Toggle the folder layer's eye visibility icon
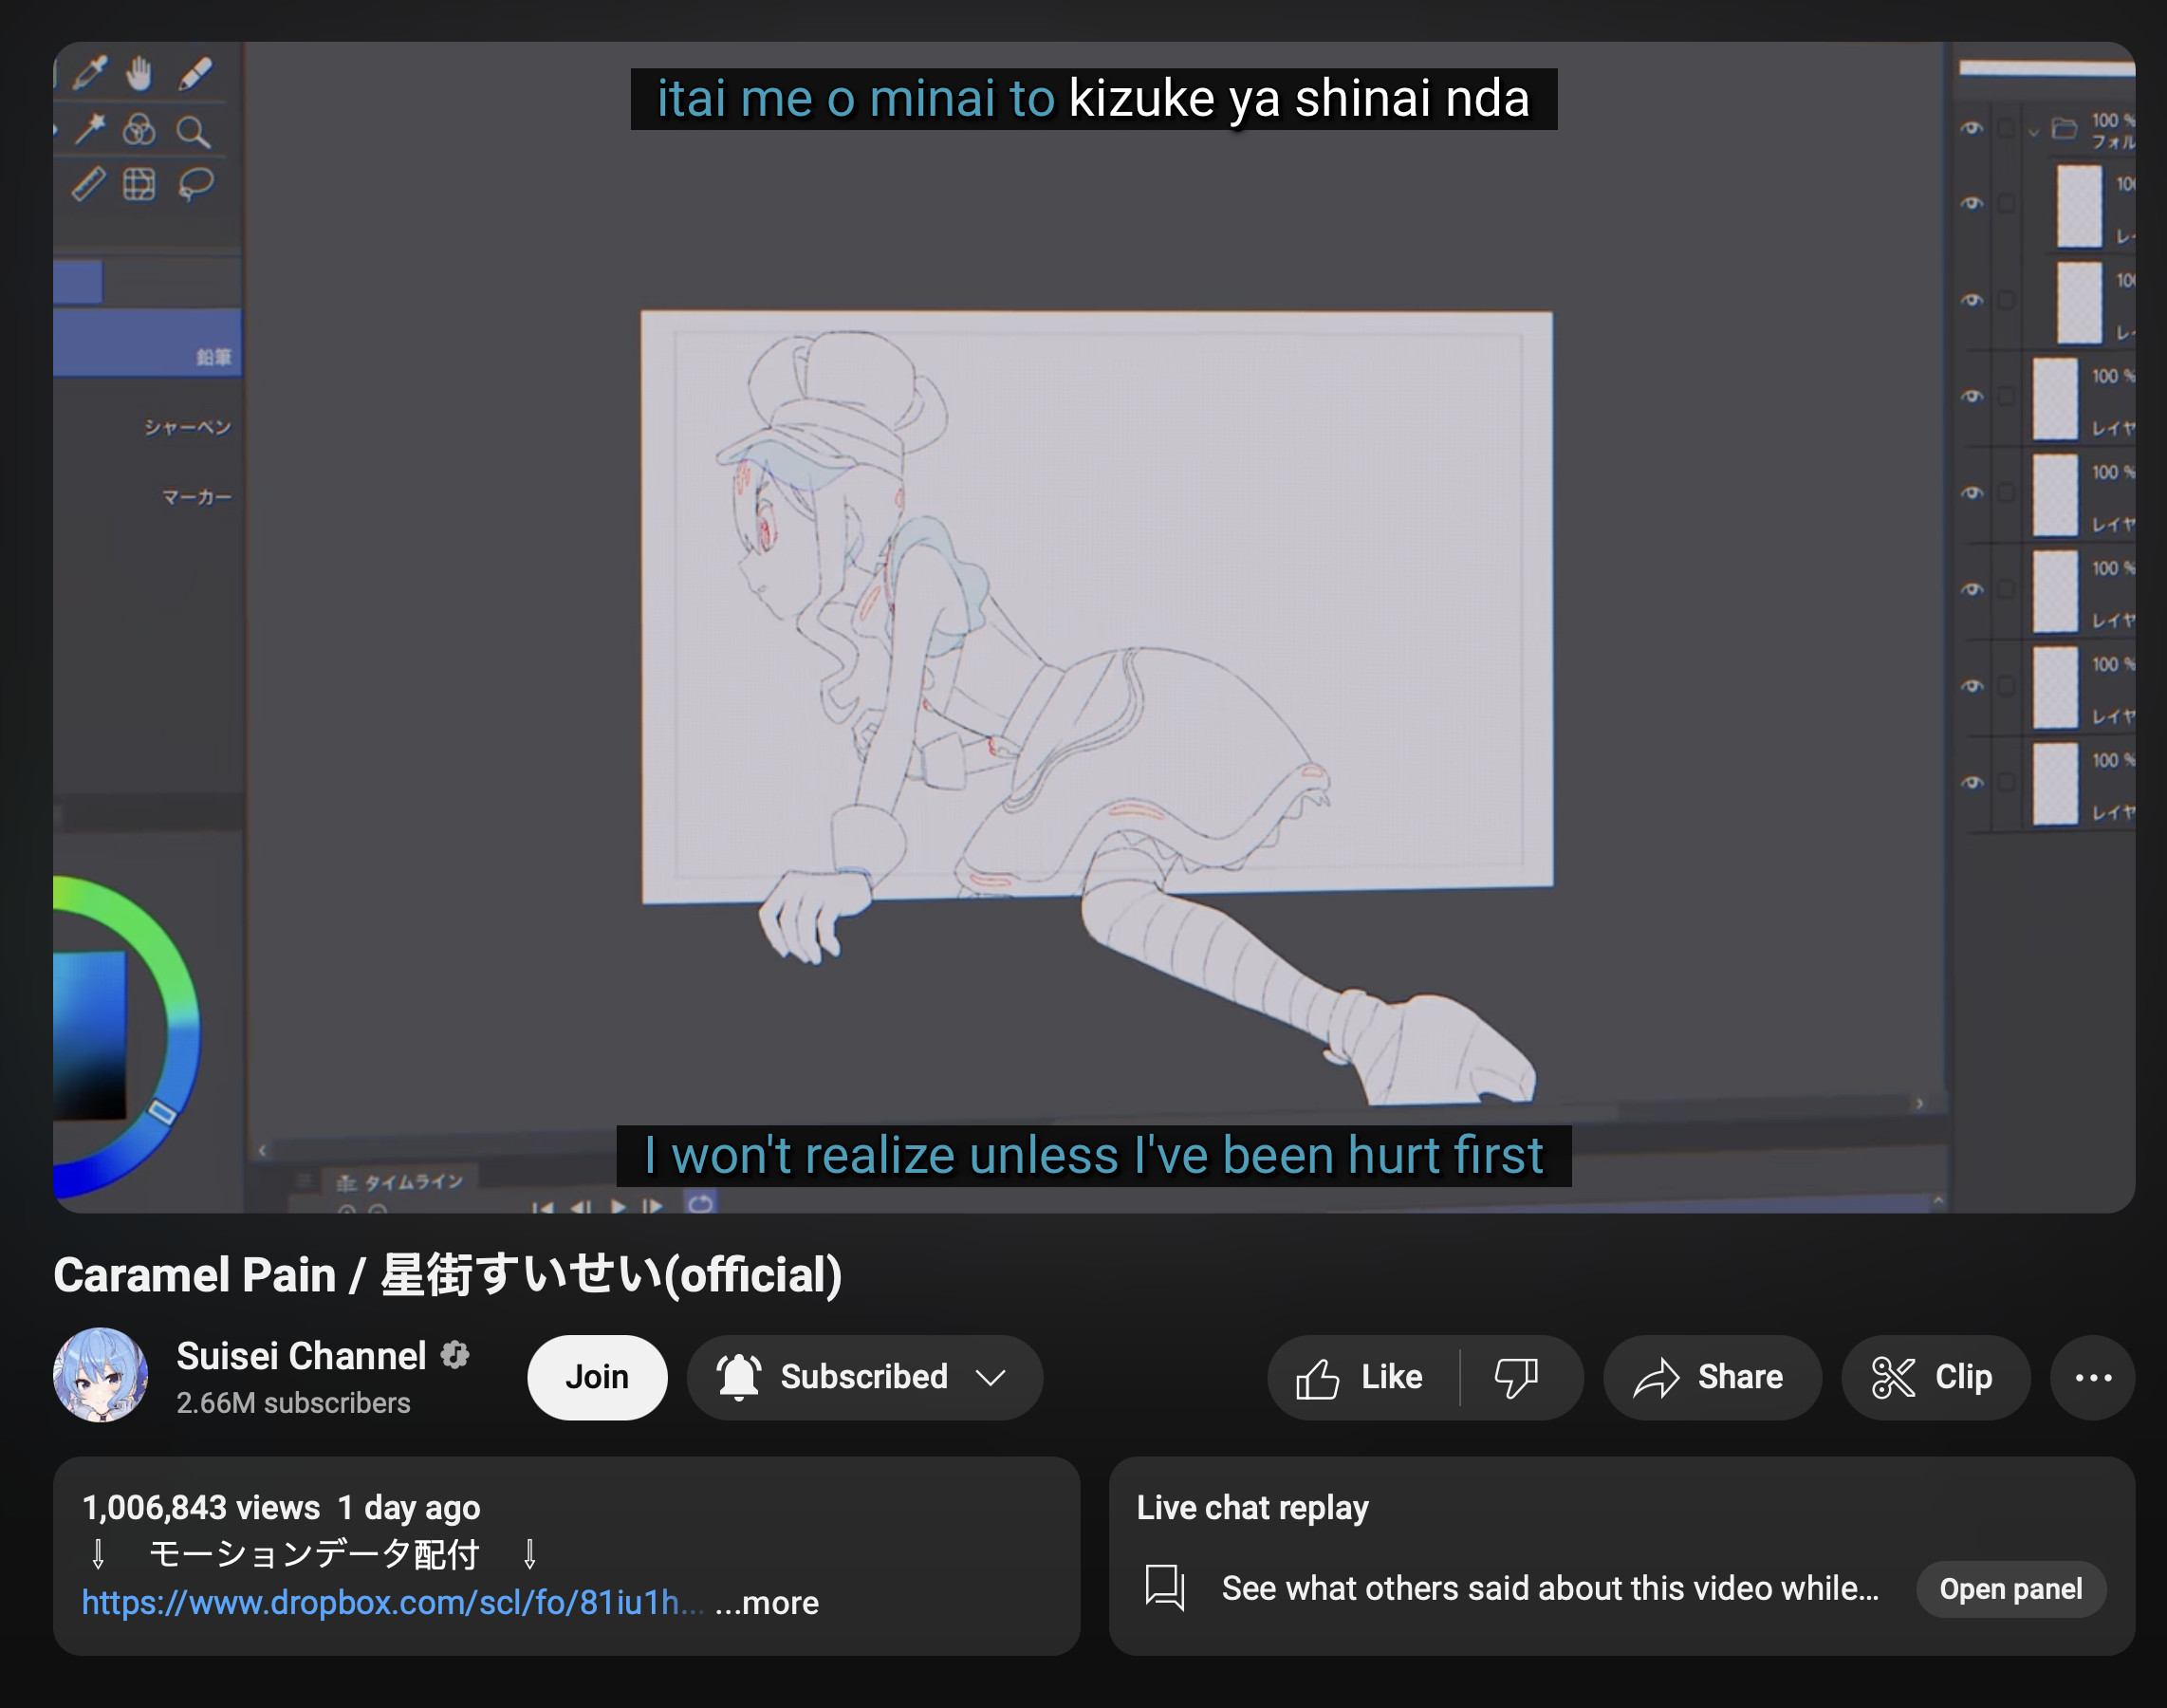This screenshot has height=1708, width=2167. [x=1971, y=128]
